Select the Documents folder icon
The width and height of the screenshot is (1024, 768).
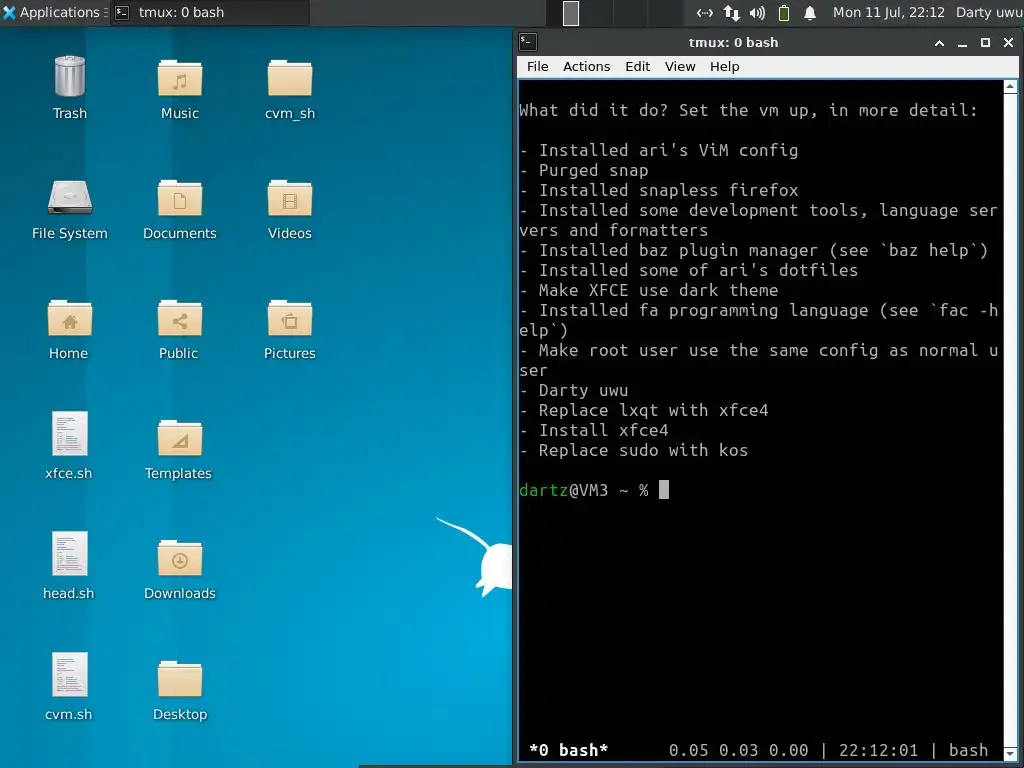(x=180, y=209)
